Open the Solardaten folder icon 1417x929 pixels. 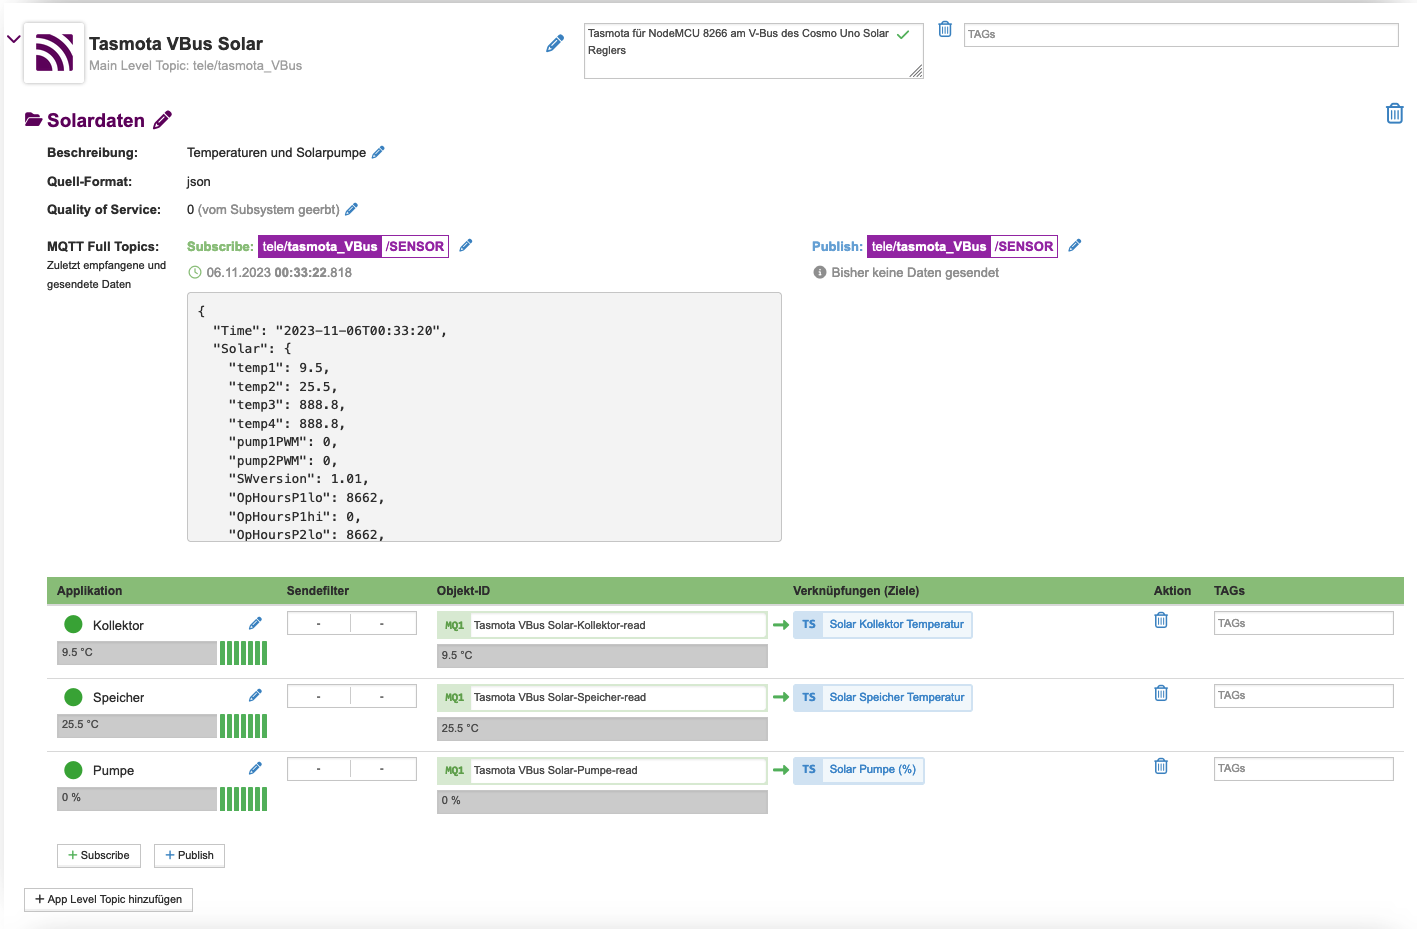tap(33, 120)
